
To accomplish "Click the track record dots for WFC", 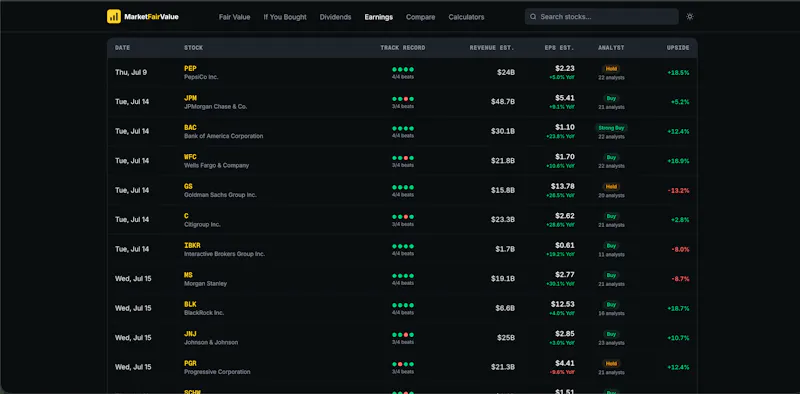I will point(403,158).
